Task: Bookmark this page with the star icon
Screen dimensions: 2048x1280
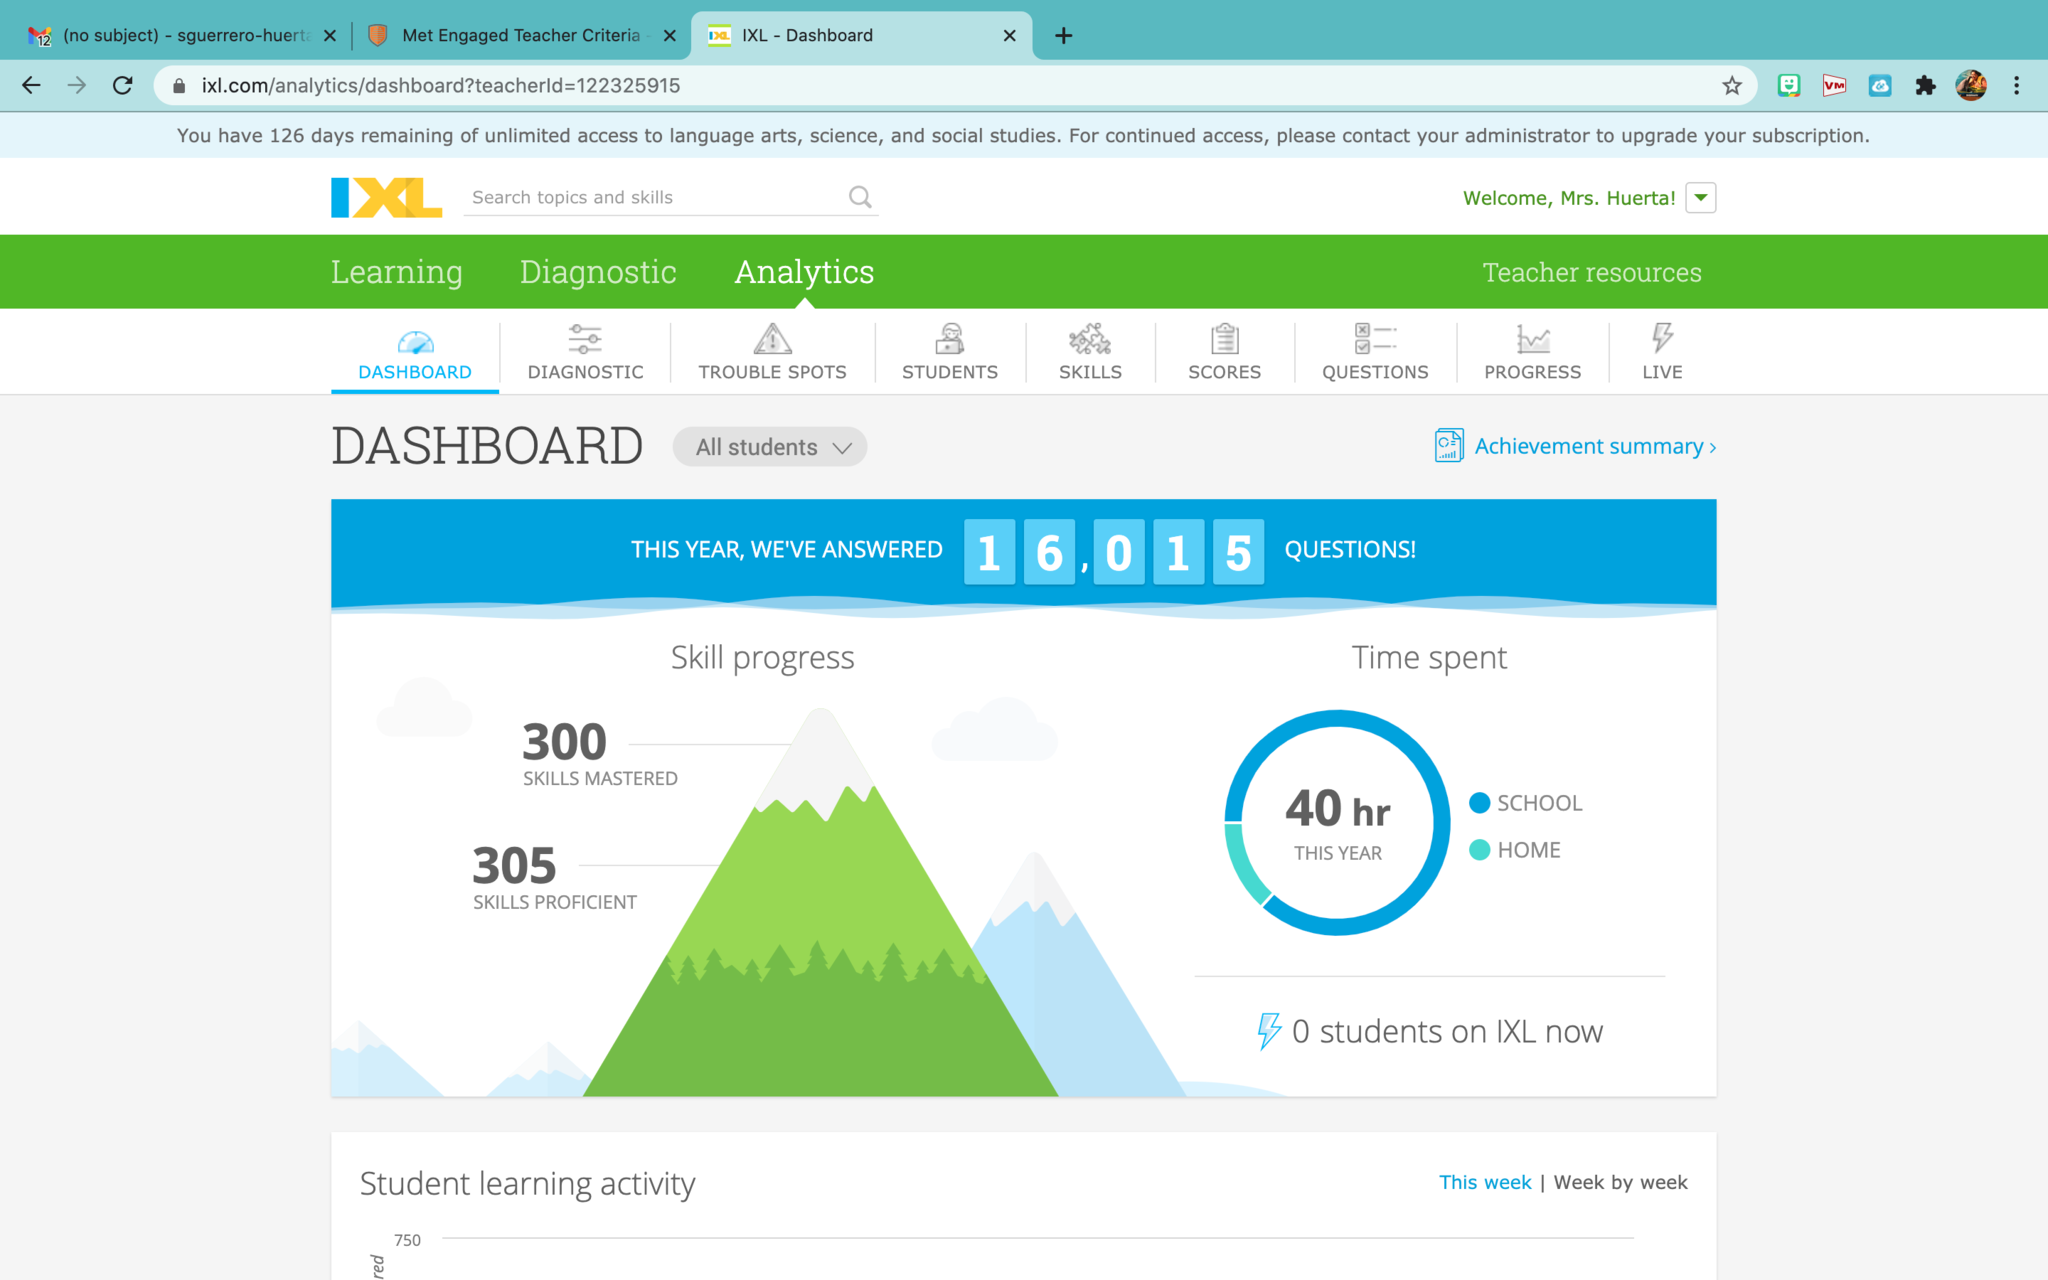Action: point(1732,86)
